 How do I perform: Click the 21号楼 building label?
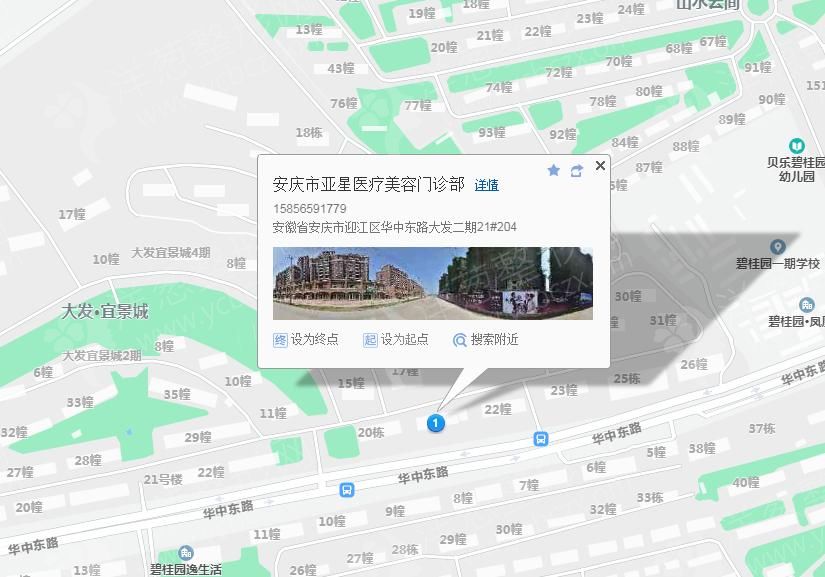163,480
